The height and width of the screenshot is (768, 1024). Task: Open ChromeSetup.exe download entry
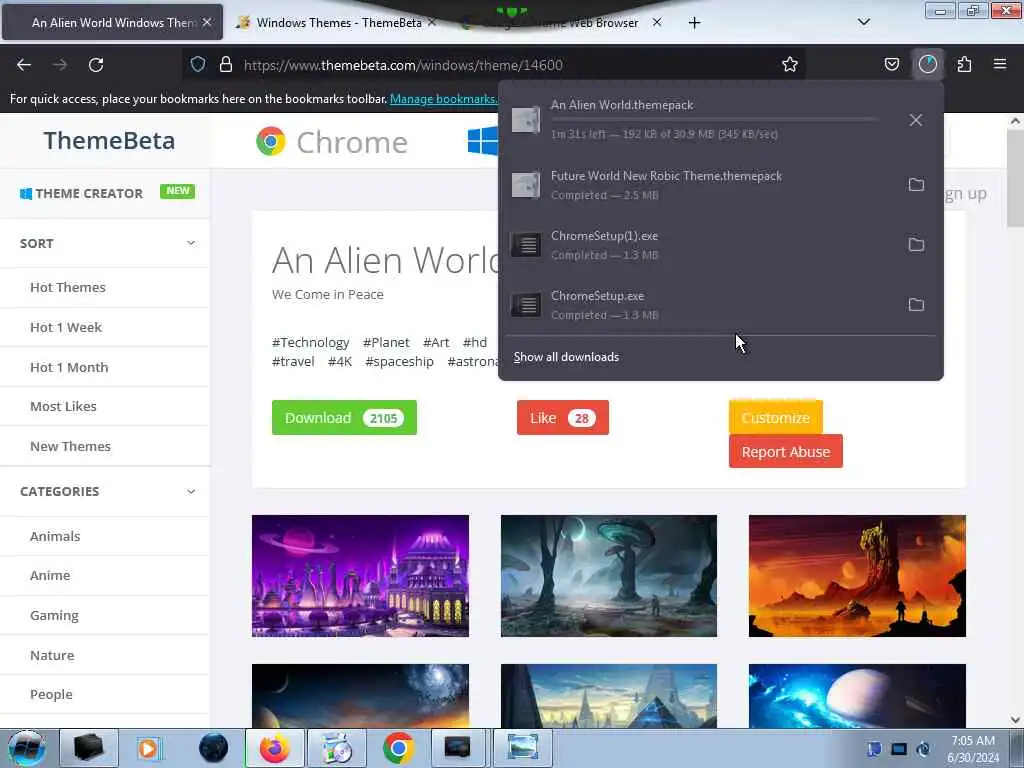click(x=699, y=305)
